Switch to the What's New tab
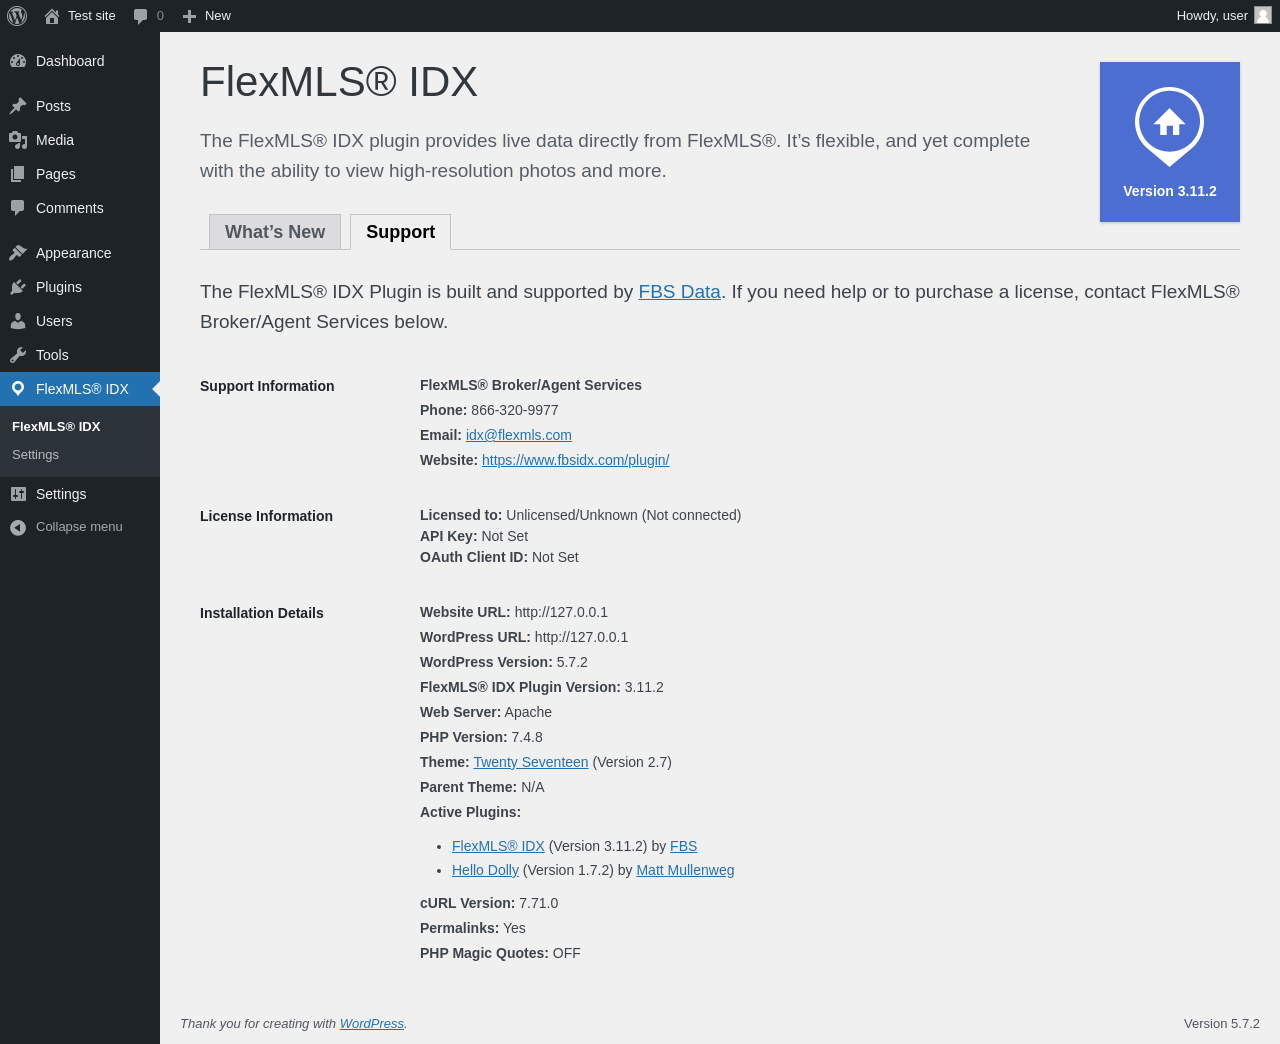The image size is (1280, 1044). click(275, 232)
